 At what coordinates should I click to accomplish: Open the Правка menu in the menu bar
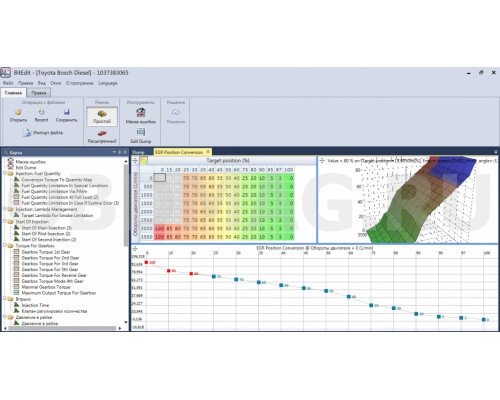pyautogui.click(x=26, y=83)
